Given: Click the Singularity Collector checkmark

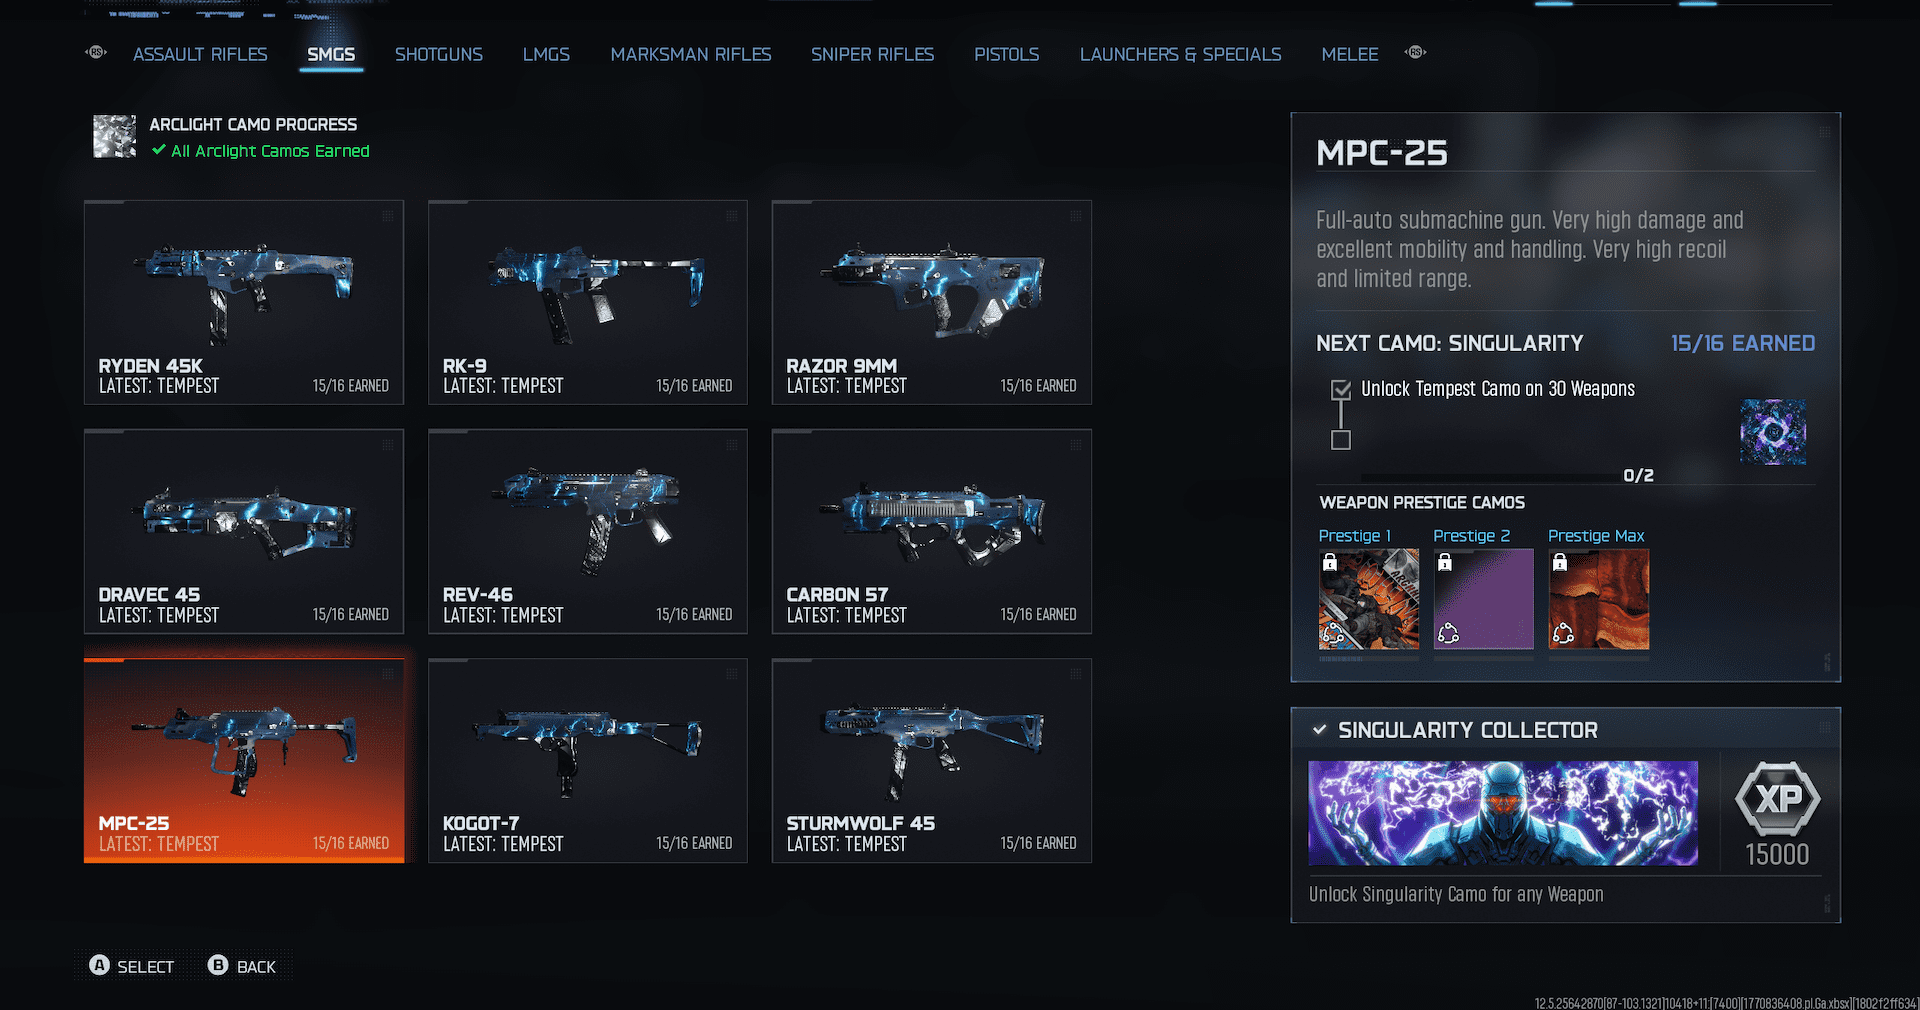Looking at the screenshot, I should (x=1320, y=730).
